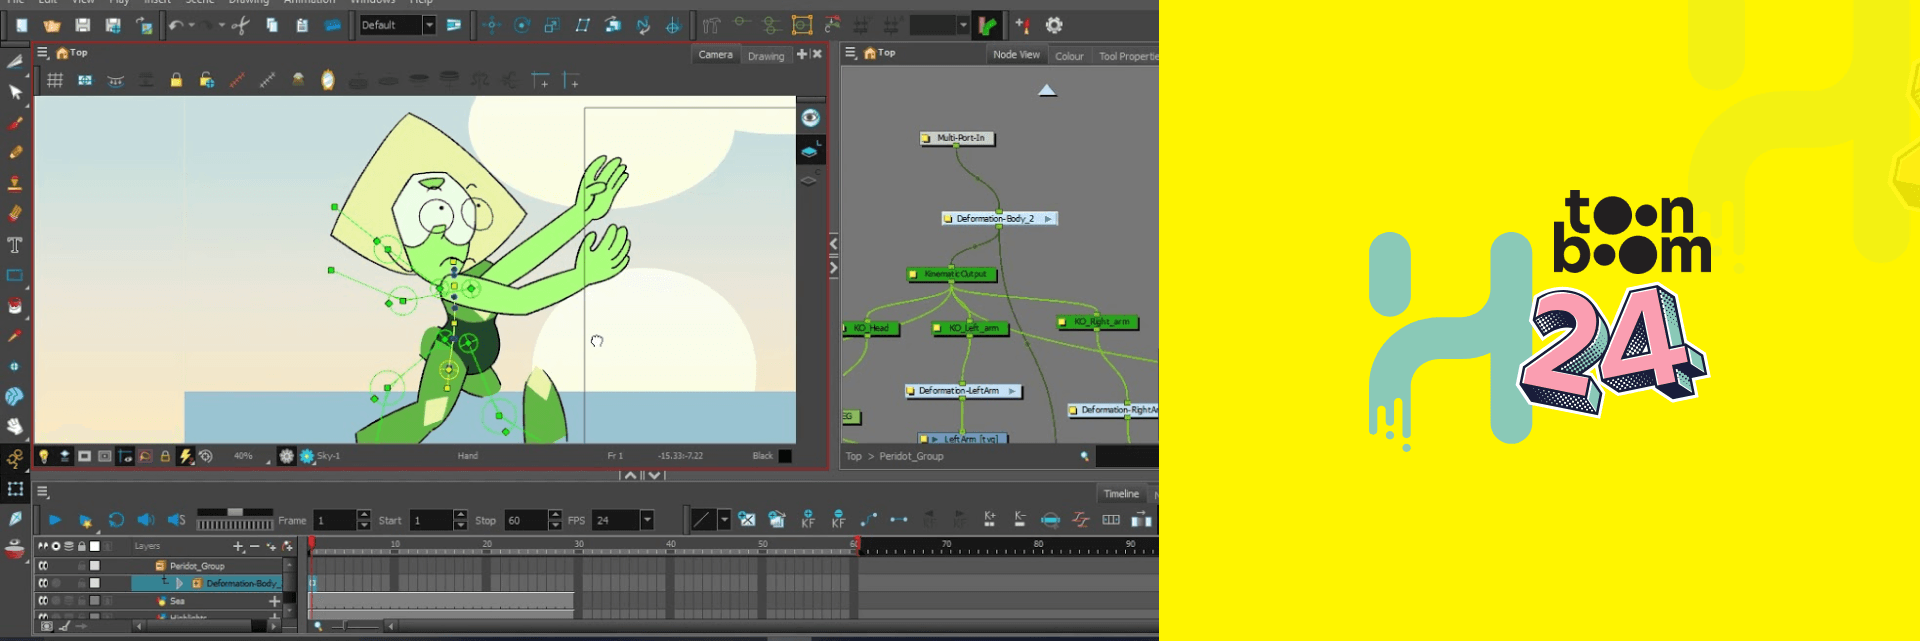The image size is (1920, 641).
Task: Click the gold mirror view icon
Action: (x=328, y=80)
